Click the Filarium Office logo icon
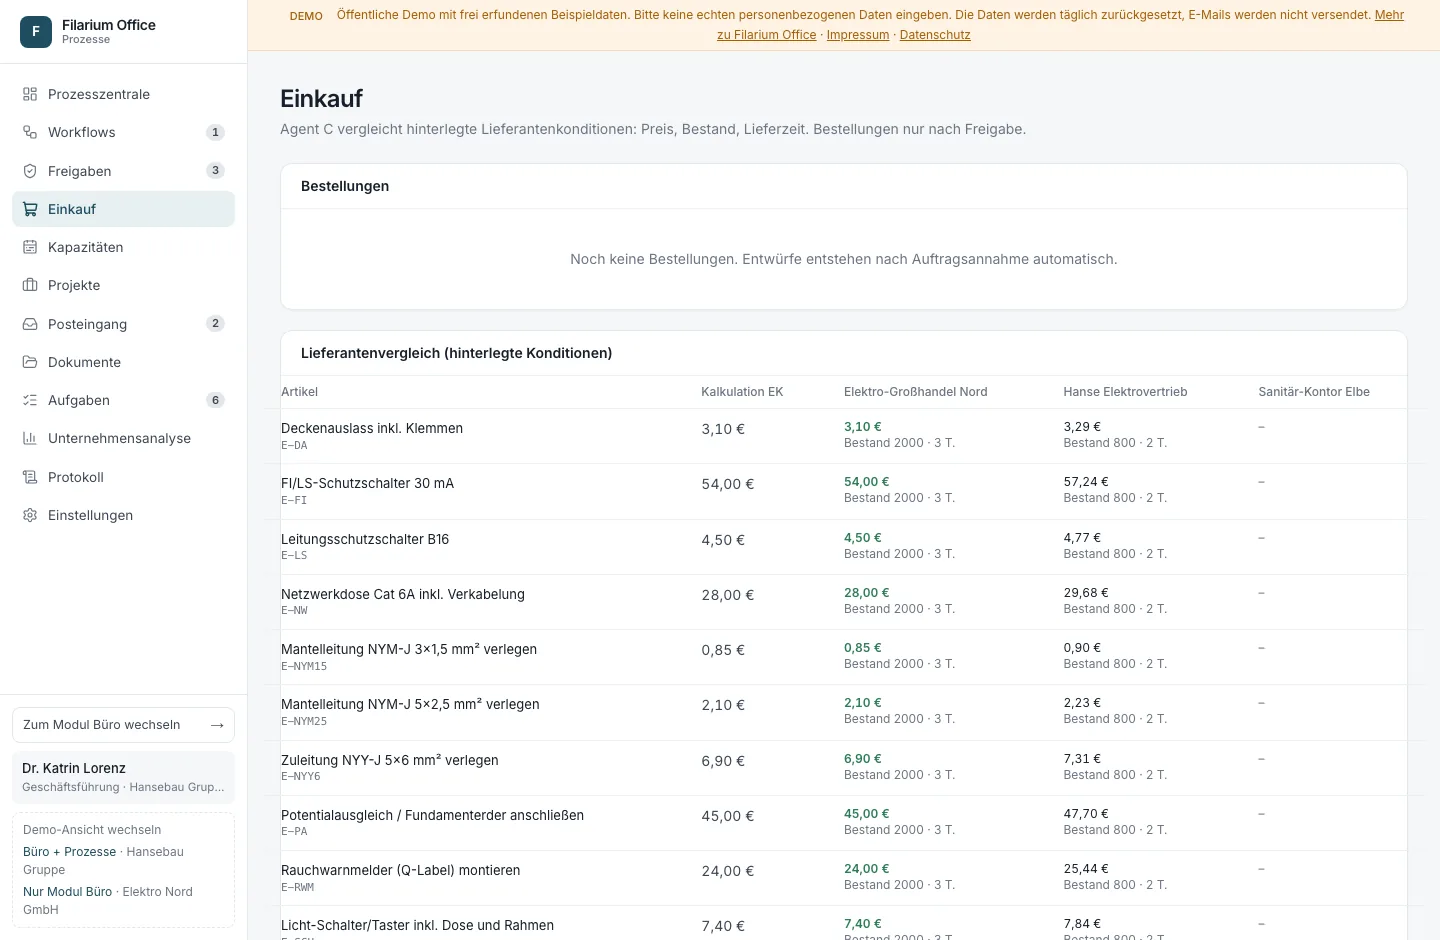Screen dimensions: 1440x940 tap(36, 32)
